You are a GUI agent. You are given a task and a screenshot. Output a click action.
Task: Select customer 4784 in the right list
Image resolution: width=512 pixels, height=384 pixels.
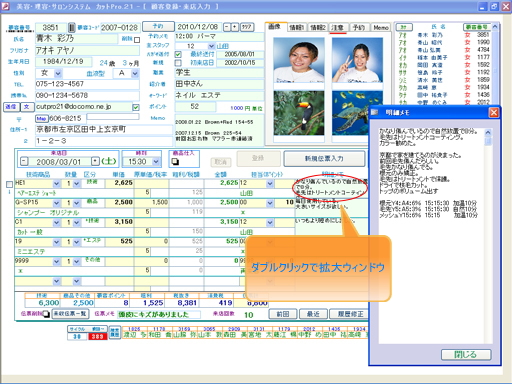[x=444, y=50]
